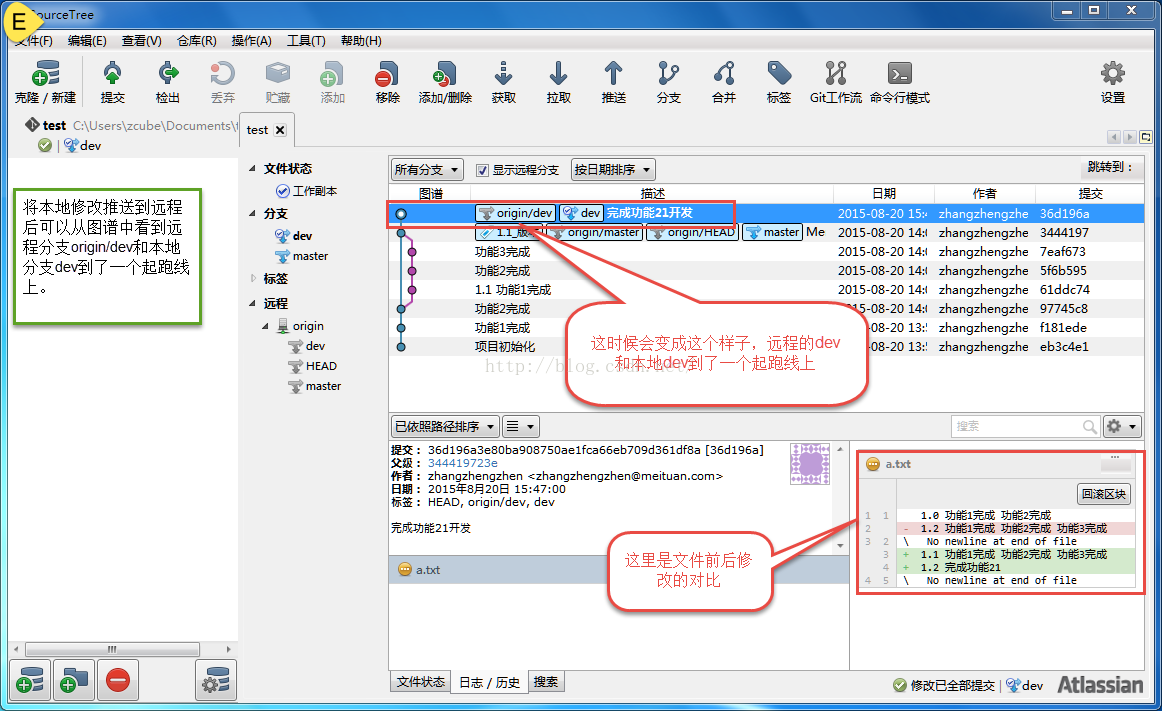1162x711 pixels.
Task: Select the 项目初始化 commit row
Action: point(766,347)
